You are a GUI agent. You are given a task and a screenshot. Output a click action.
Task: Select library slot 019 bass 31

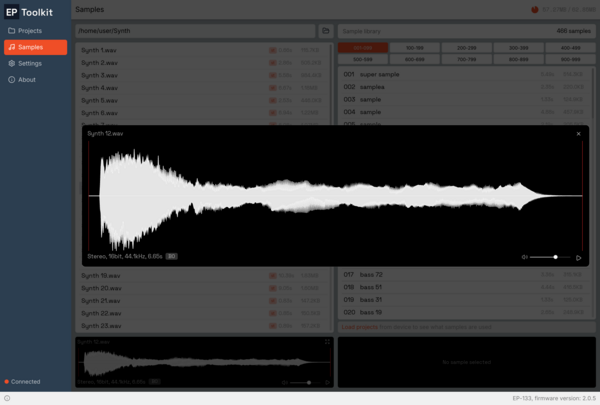465,300
